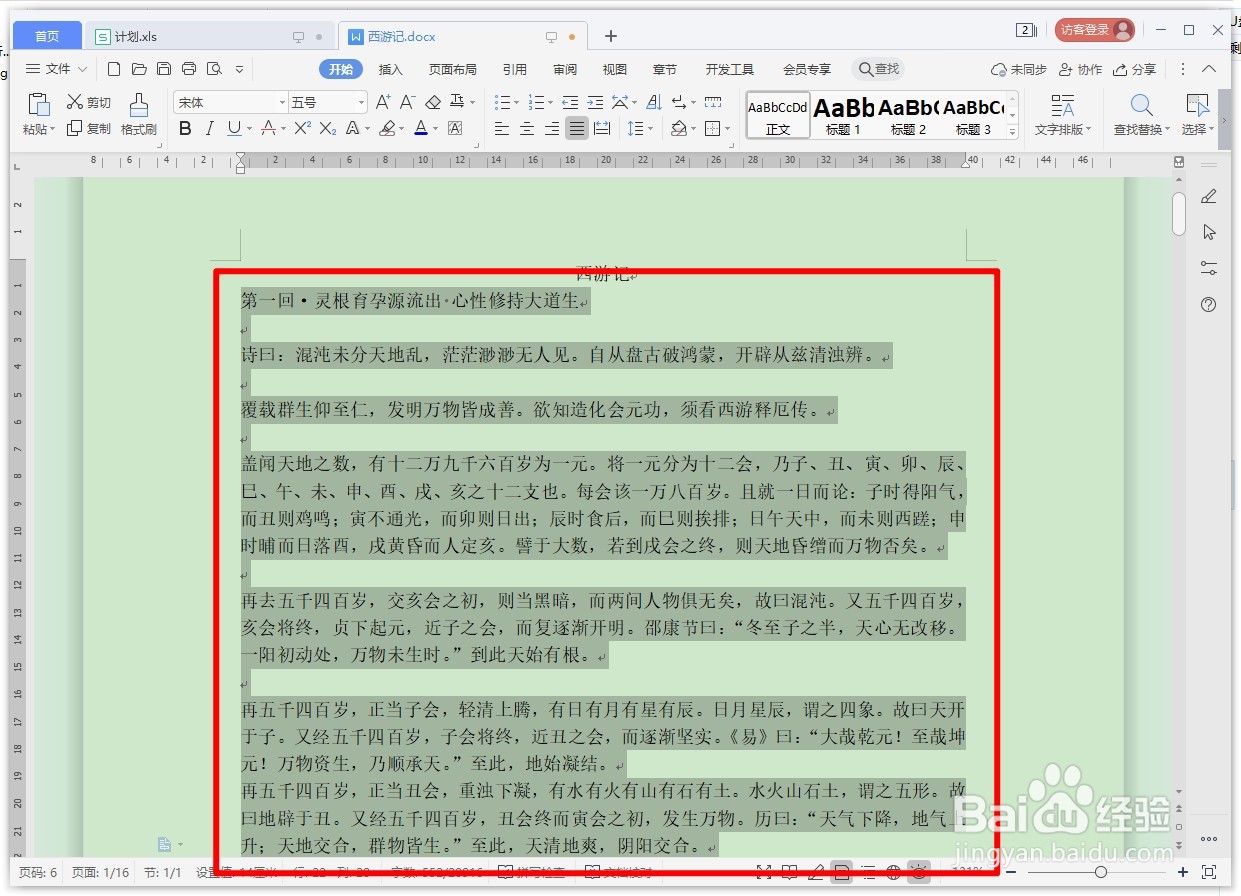Apply the text highlight color
This screenshot has width=1241, height=896.
coord(387,128)
